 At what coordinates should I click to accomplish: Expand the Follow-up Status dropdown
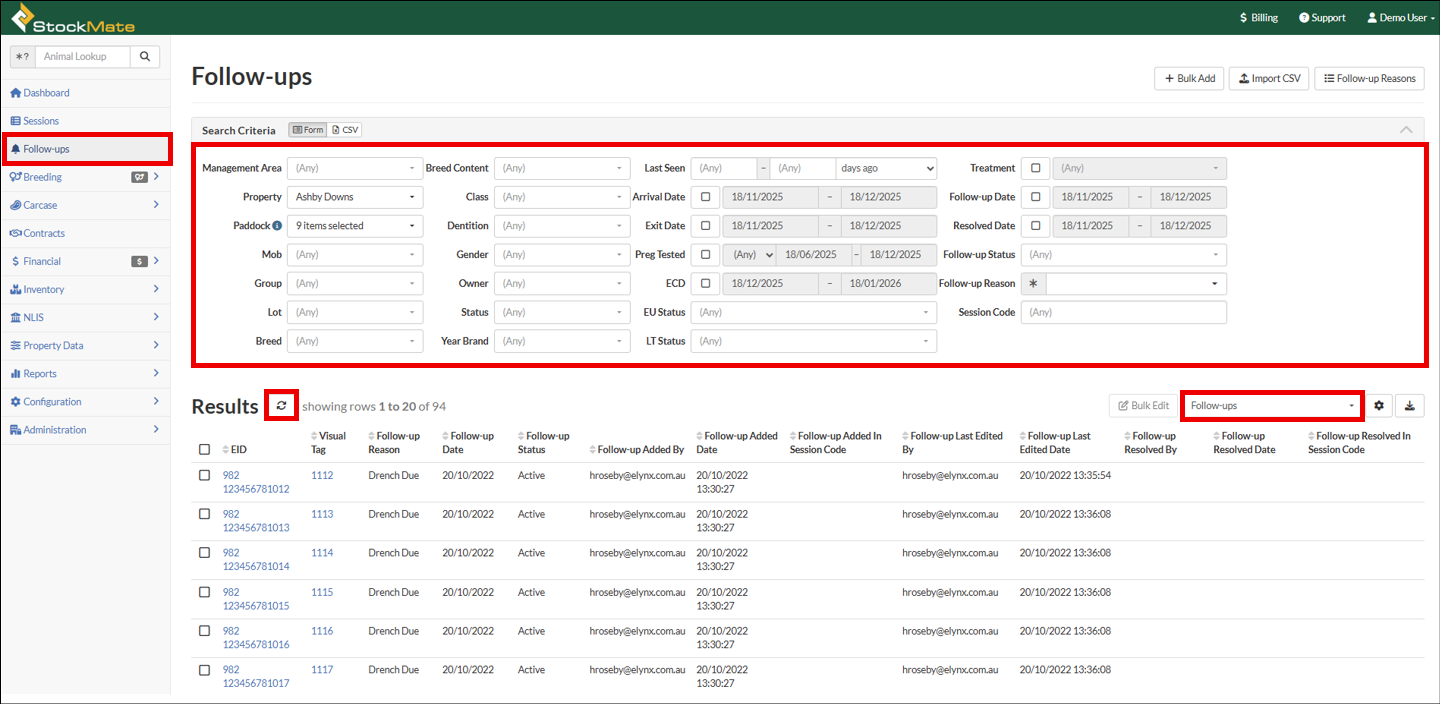pos(1123,255)
